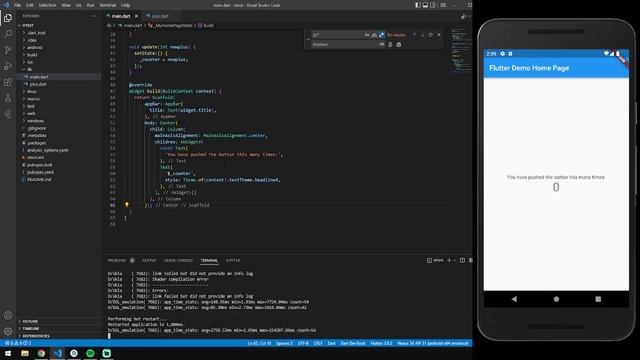Switch to the DEBUG CONSOLE panel tab
The image size is (640, 360).
[178, 260]
